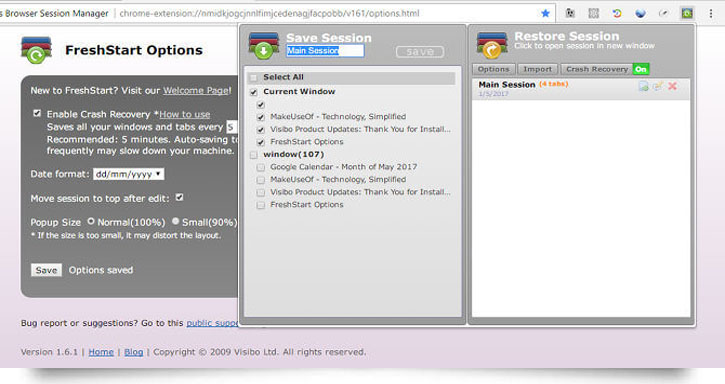Click the export icon on Main Session row
Screen dimensions: 725x384
(x=643, y=86)
